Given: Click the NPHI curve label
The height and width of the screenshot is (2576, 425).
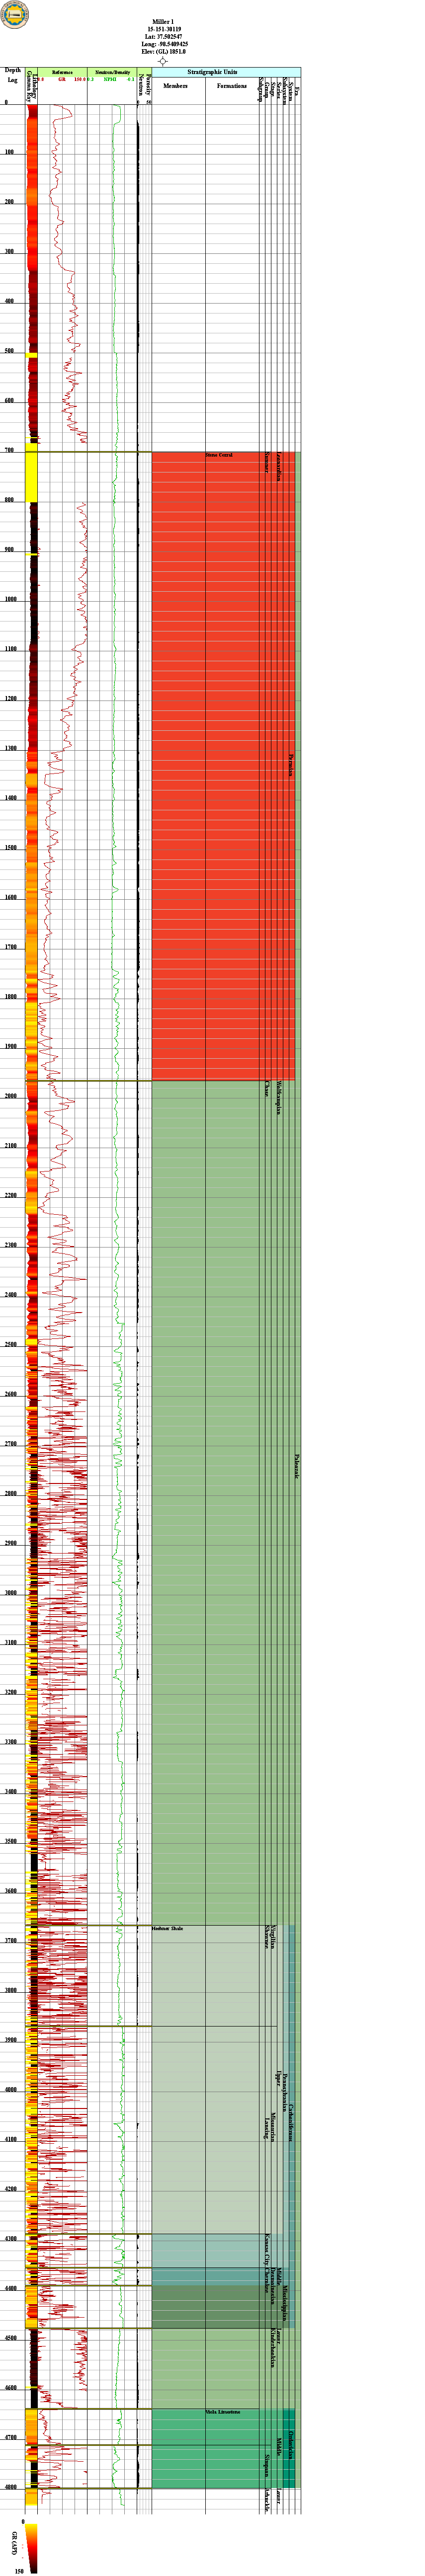Looking at the screenshot, I should coord(110,79).
